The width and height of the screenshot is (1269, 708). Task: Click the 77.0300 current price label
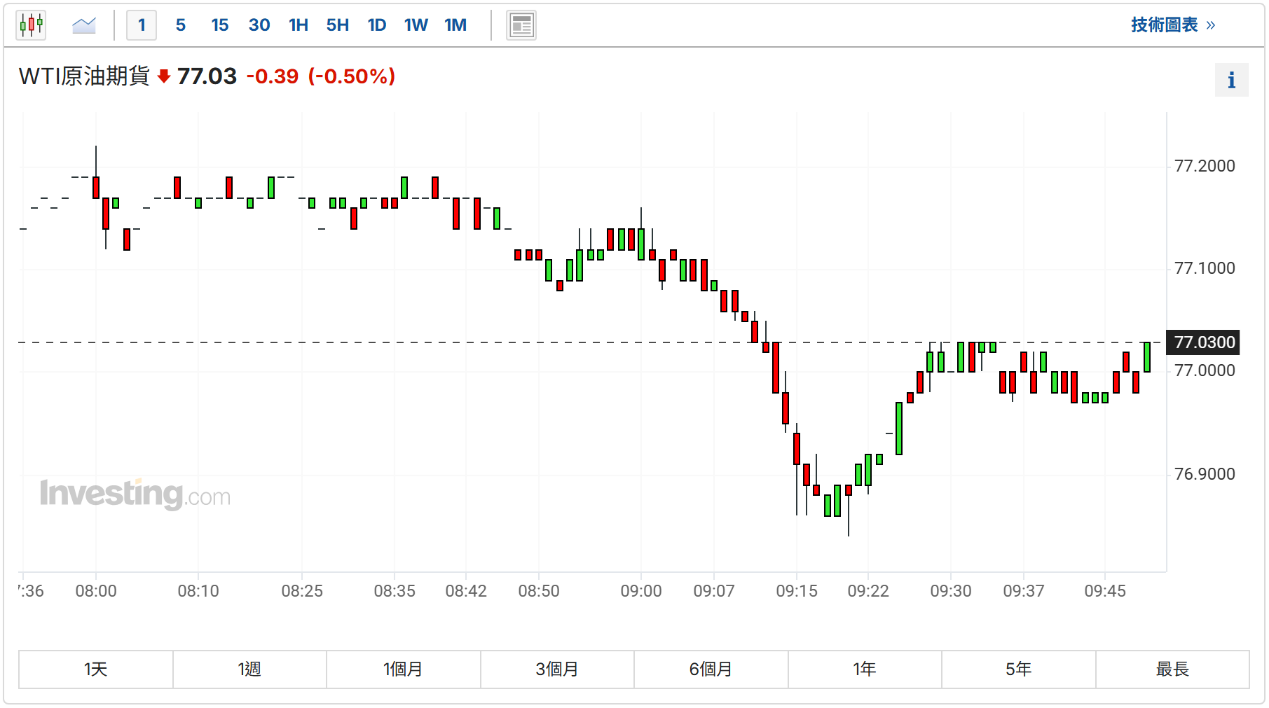pos(1204,343)
